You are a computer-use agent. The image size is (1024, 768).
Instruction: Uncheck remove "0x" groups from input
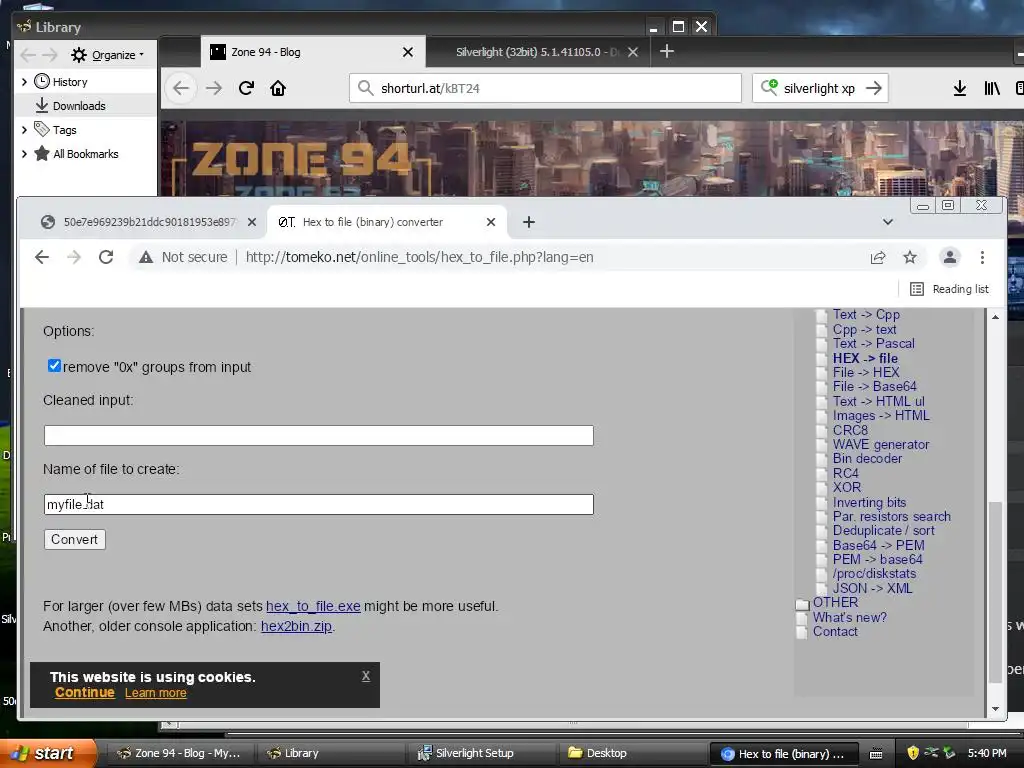(x=54, y=366)
